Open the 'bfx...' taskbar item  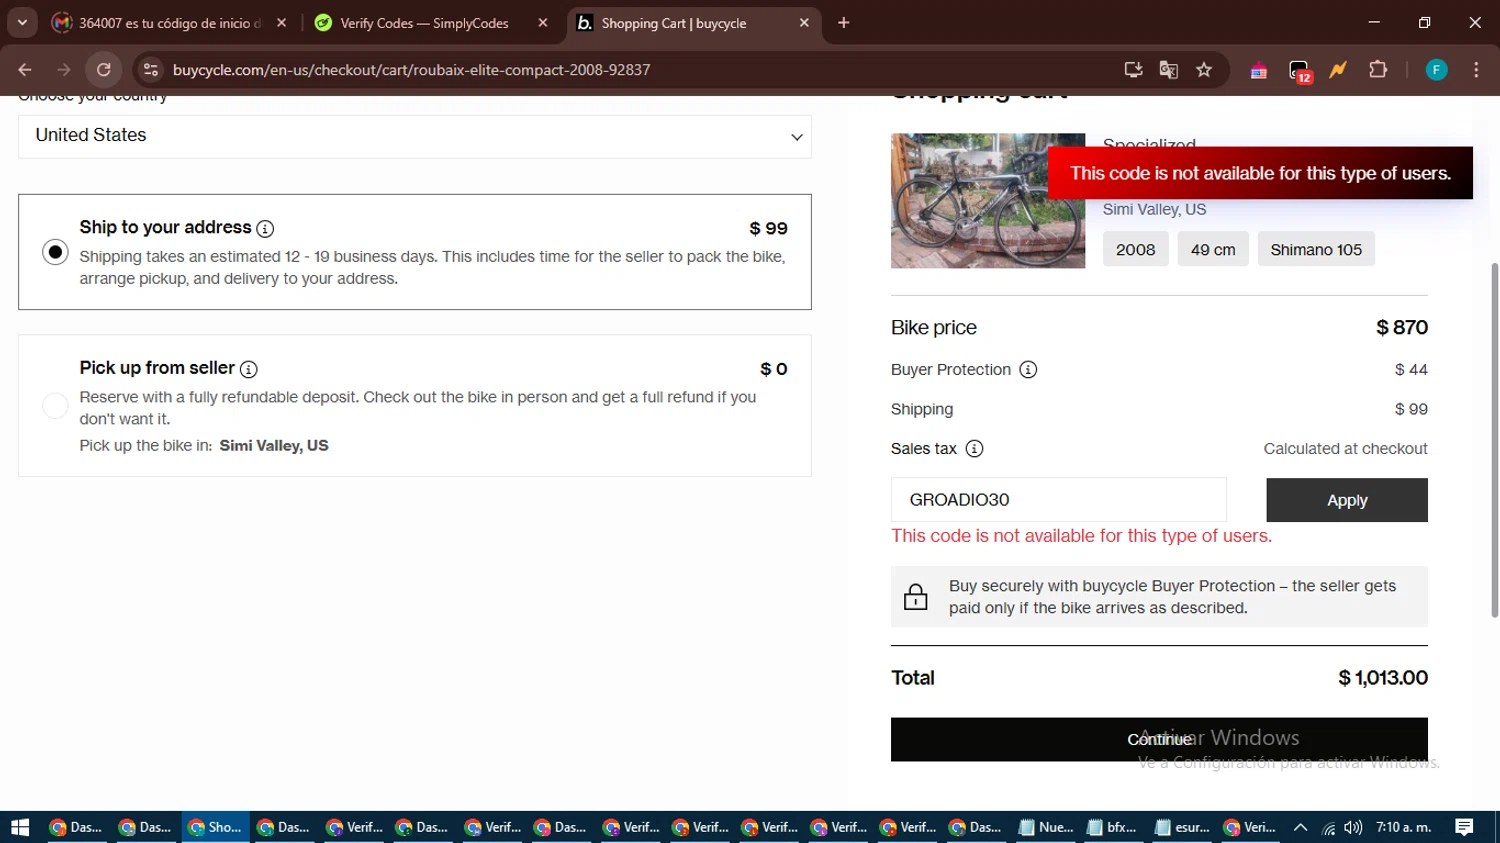(x=1113, y=827)
